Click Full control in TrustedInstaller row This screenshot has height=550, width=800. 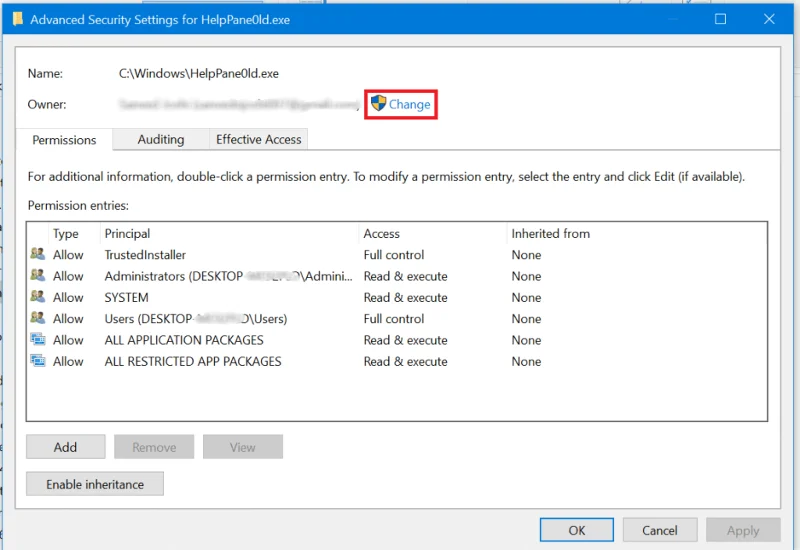(x=393, y=255)
